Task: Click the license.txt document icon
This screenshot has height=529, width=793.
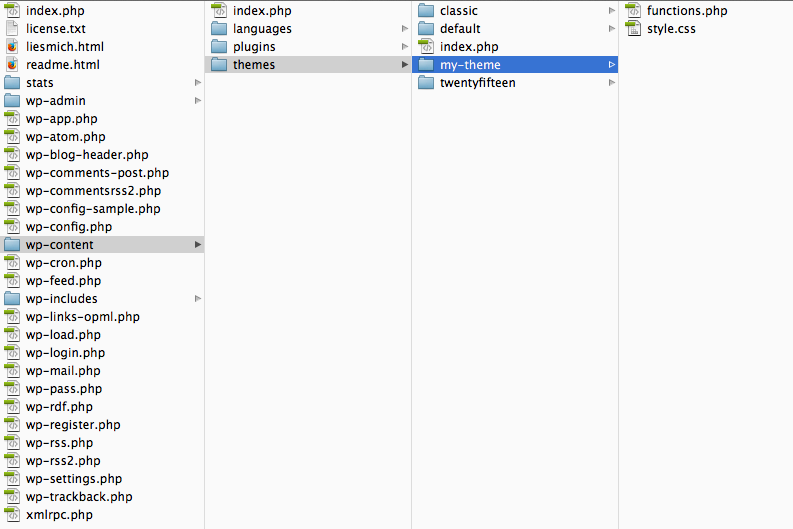Action: pyautogui.click(x=12, y=28)
